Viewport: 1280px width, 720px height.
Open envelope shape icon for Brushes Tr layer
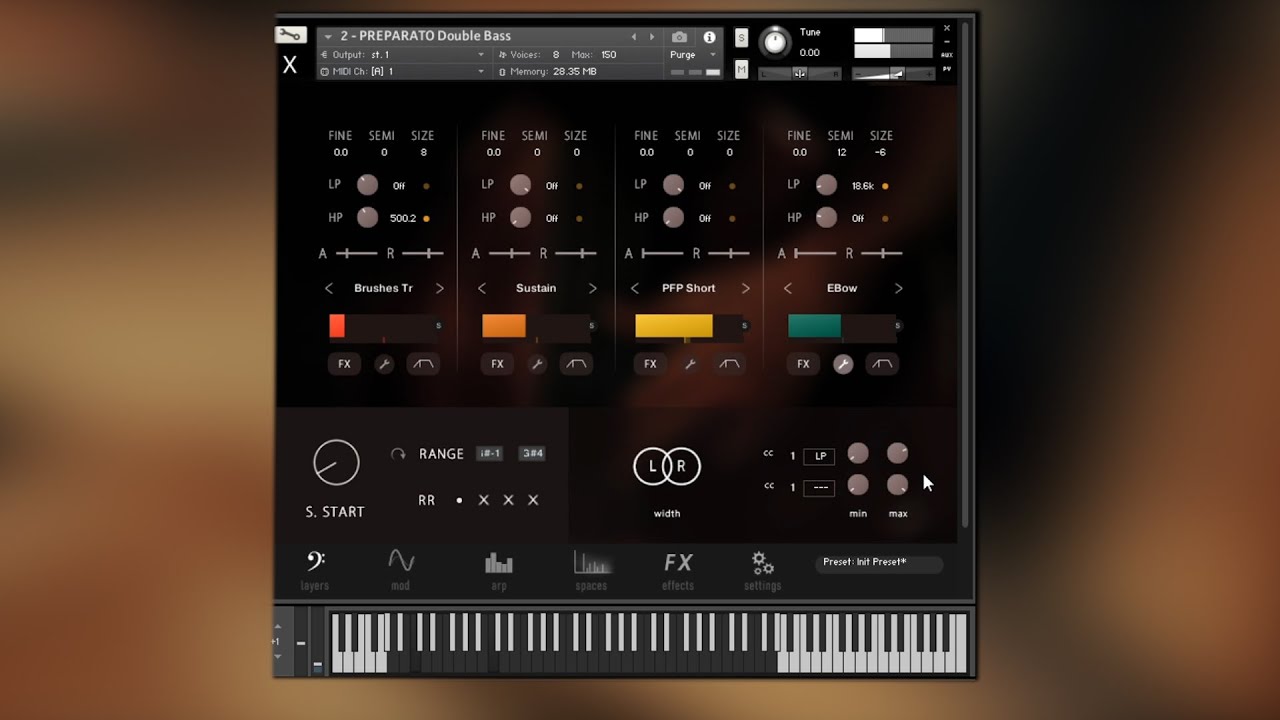(423, 364)
